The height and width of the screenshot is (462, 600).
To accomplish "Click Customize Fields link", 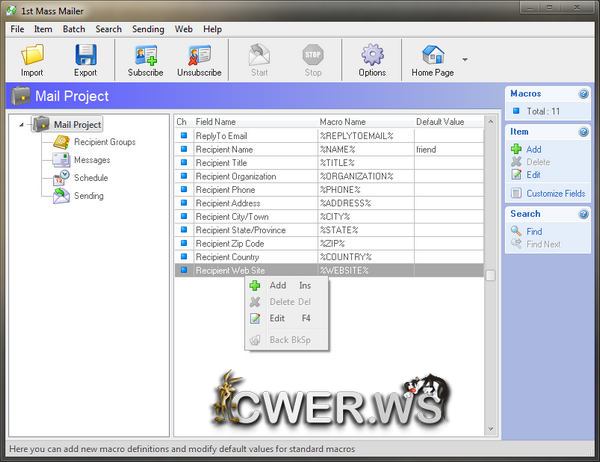I will coord(553,193).
